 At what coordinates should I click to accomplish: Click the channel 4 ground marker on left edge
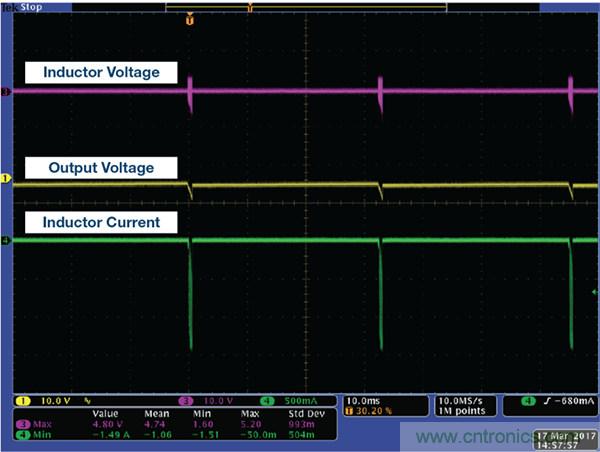point(5,241)
